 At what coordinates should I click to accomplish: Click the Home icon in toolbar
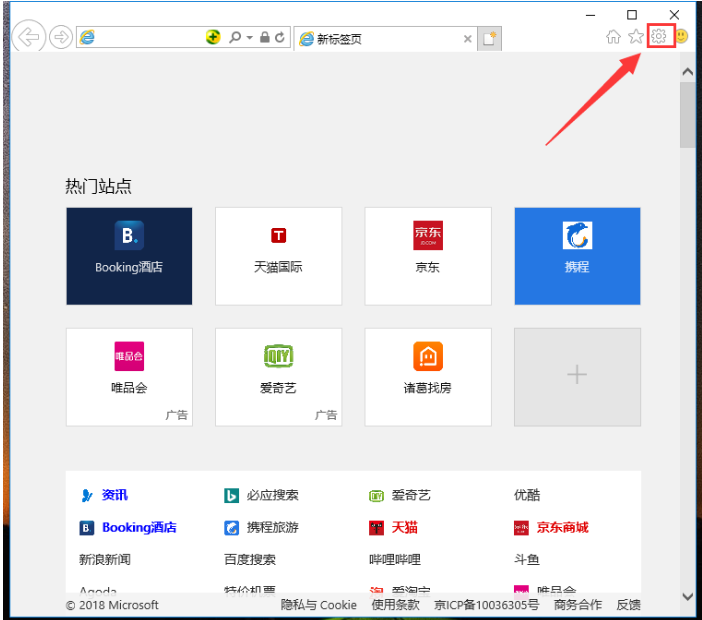[x=614, y=37]
